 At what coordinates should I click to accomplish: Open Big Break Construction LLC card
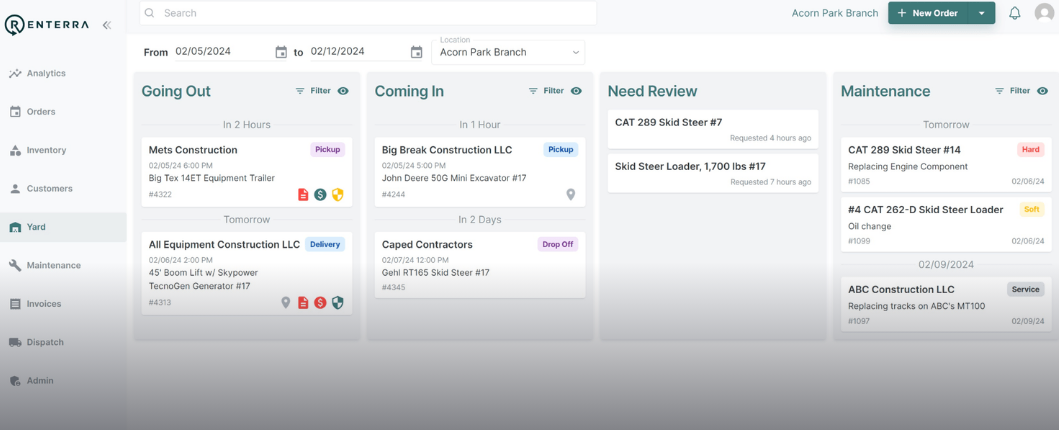point(480,172)
